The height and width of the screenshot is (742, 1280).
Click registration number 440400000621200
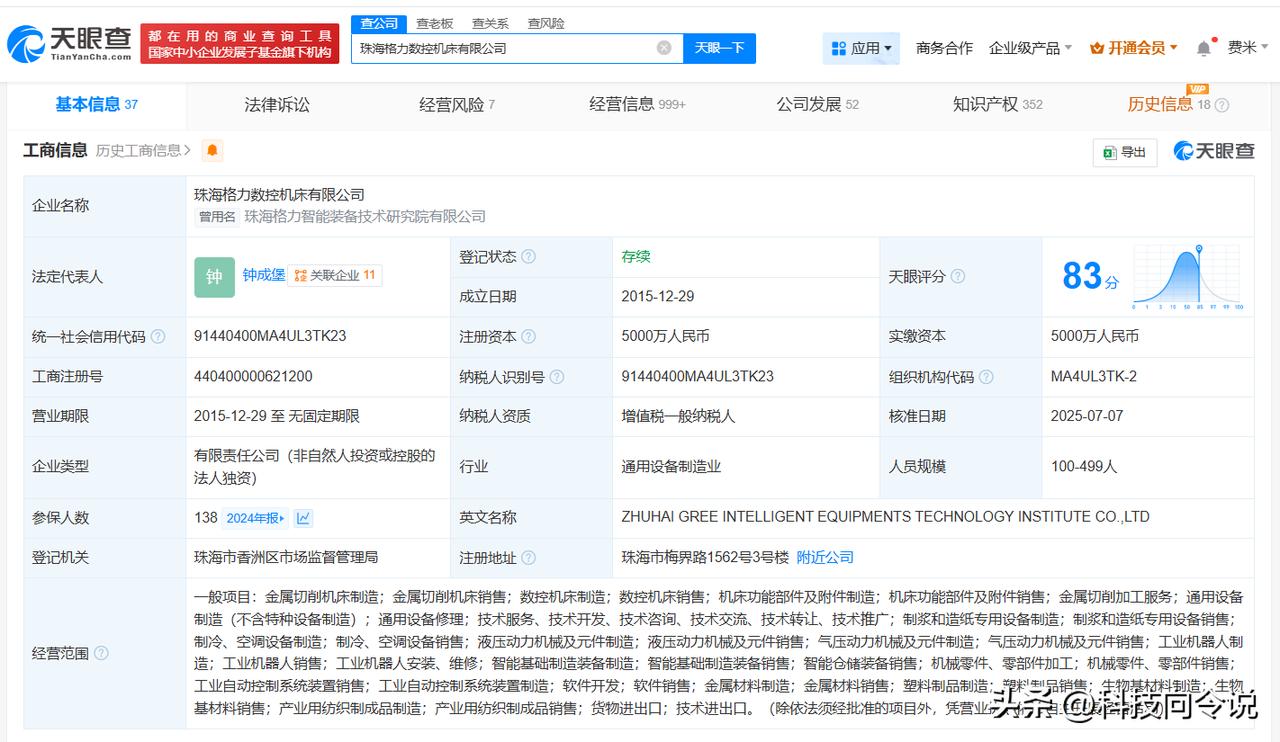(253, 376)
